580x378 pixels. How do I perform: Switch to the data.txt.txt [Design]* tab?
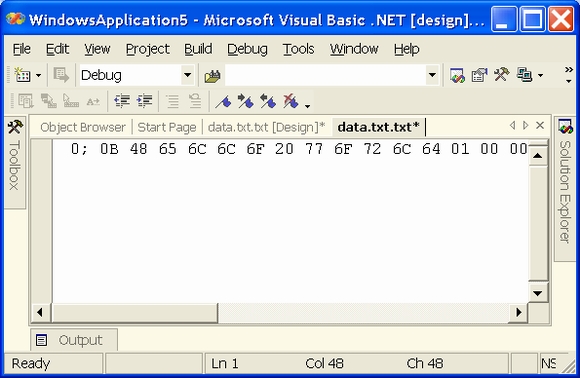(x=266, y=127)
